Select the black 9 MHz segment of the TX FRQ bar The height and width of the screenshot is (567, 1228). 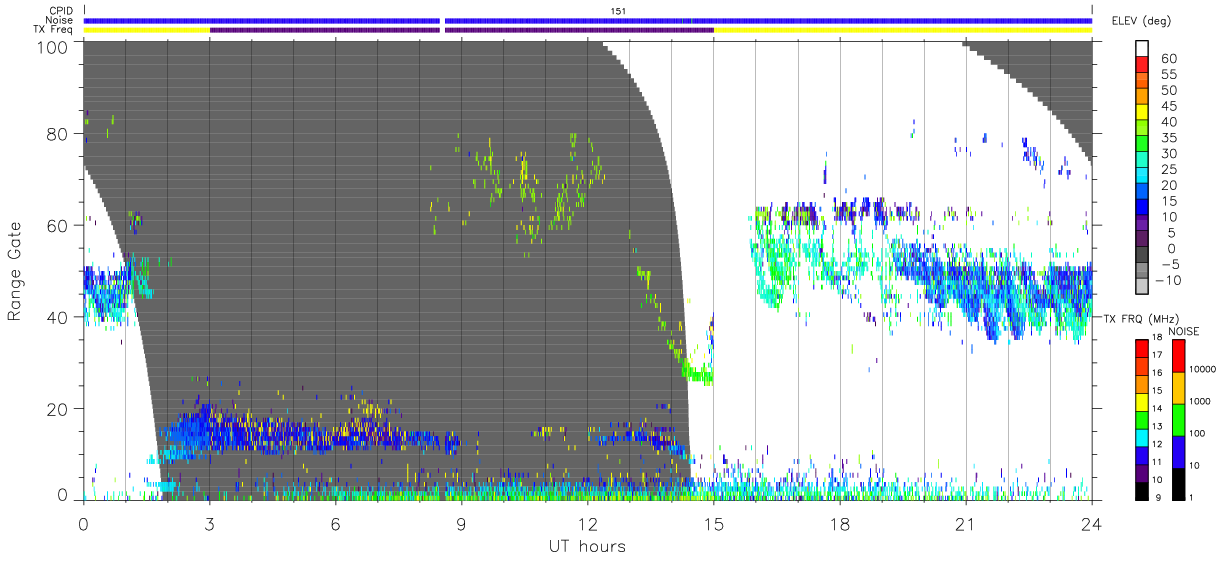tap(1142, 491)
